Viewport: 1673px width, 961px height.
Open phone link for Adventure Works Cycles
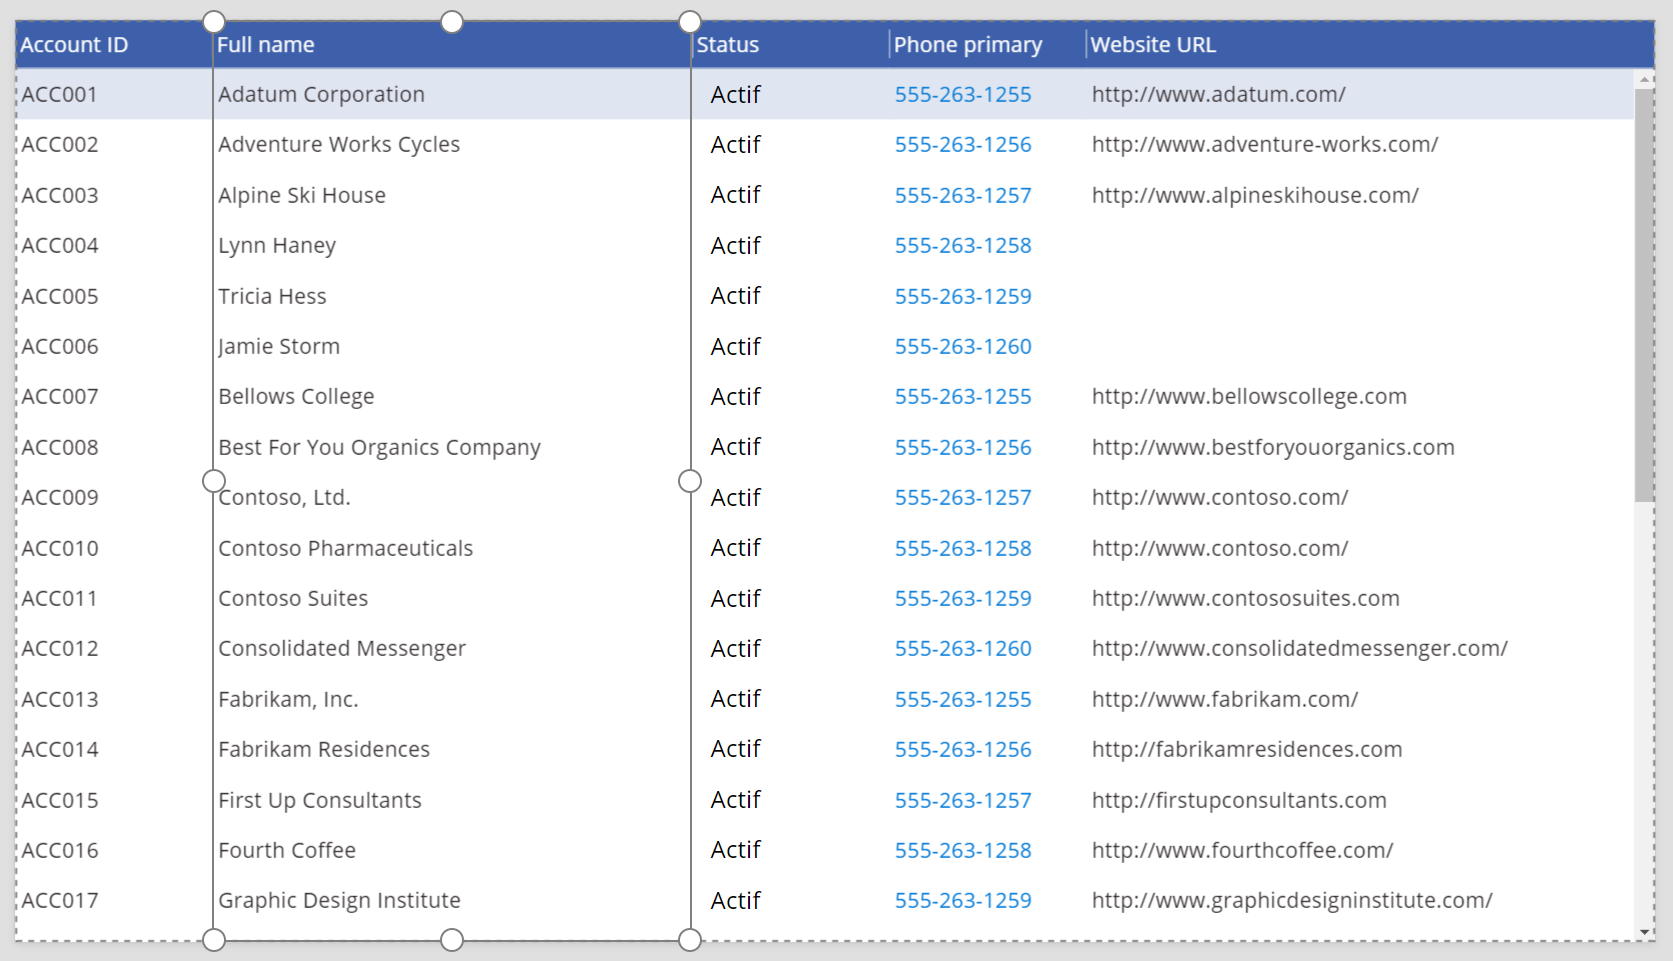coord(963,145)
